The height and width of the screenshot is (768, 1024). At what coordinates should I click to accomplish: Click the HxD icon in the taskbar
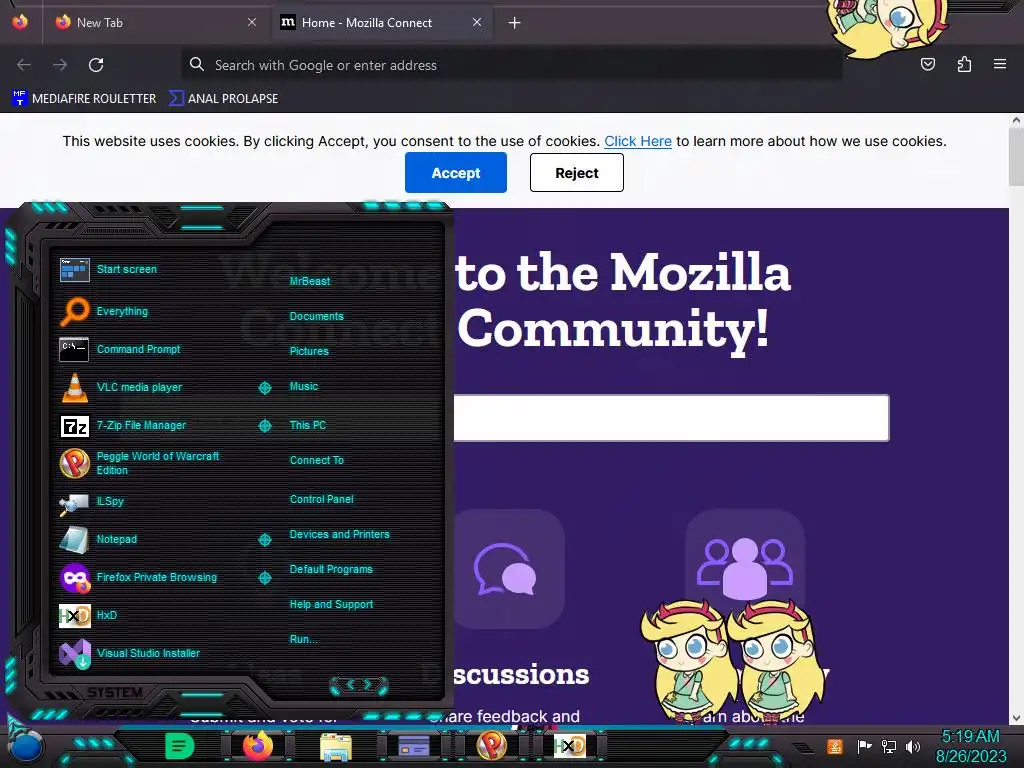click(x=569, y=746)
